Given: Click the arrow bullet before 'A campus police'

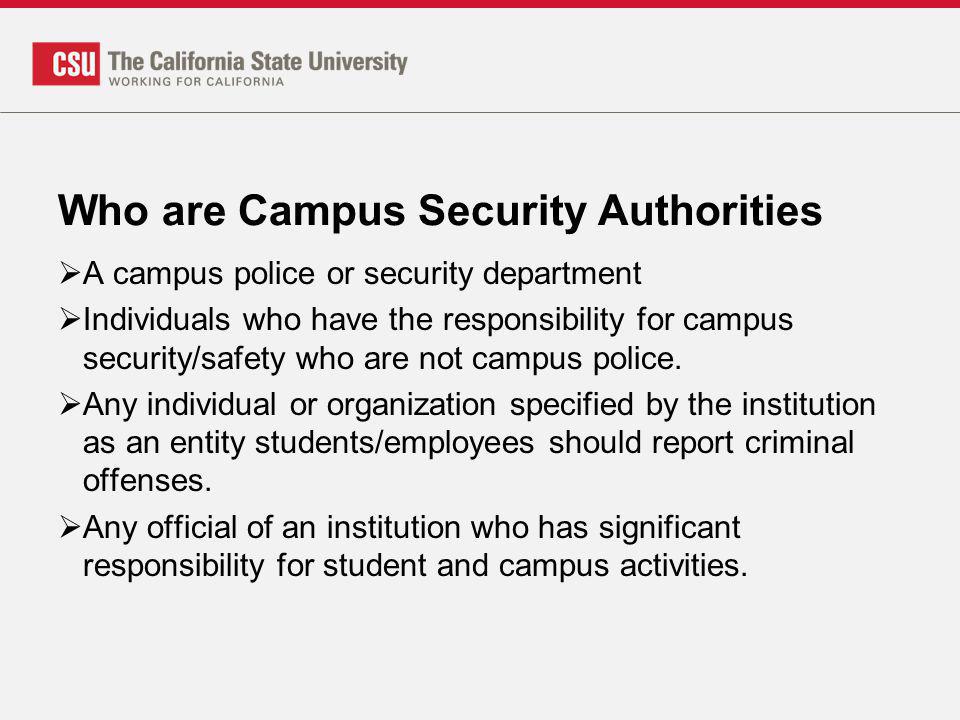Looking at the screenshot, I should click(x=70, y=273).
